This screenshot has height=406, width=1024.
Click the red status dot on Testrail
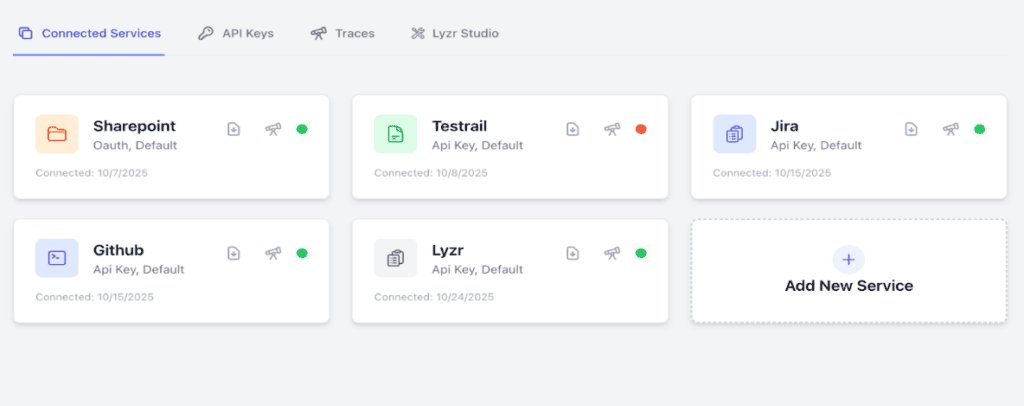641,129
